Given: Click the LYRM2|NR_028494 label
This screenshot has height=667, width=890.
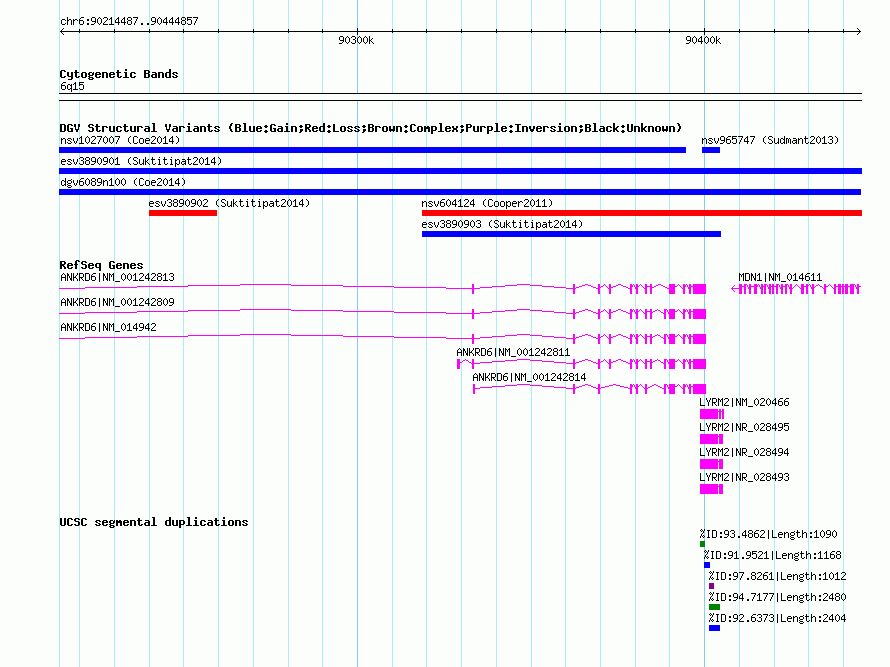Looking at the screenshot, I should coord(744,452).
